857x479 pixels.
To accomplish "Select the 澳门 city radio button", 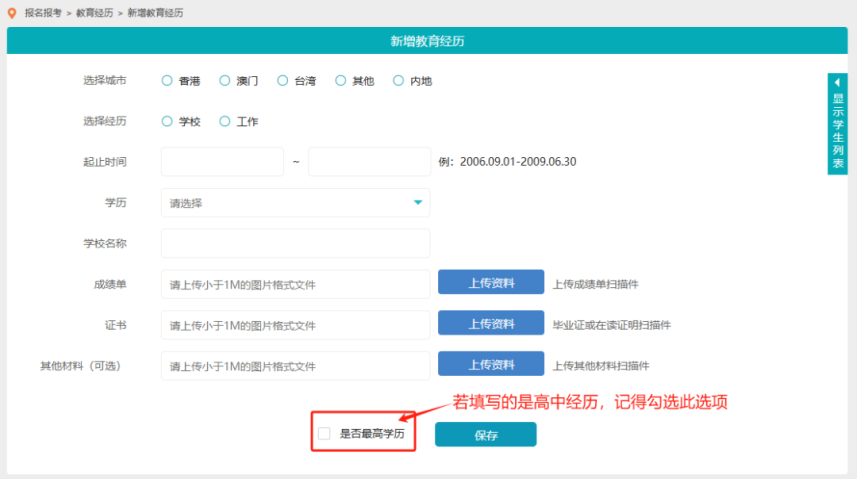I will 225,81.
